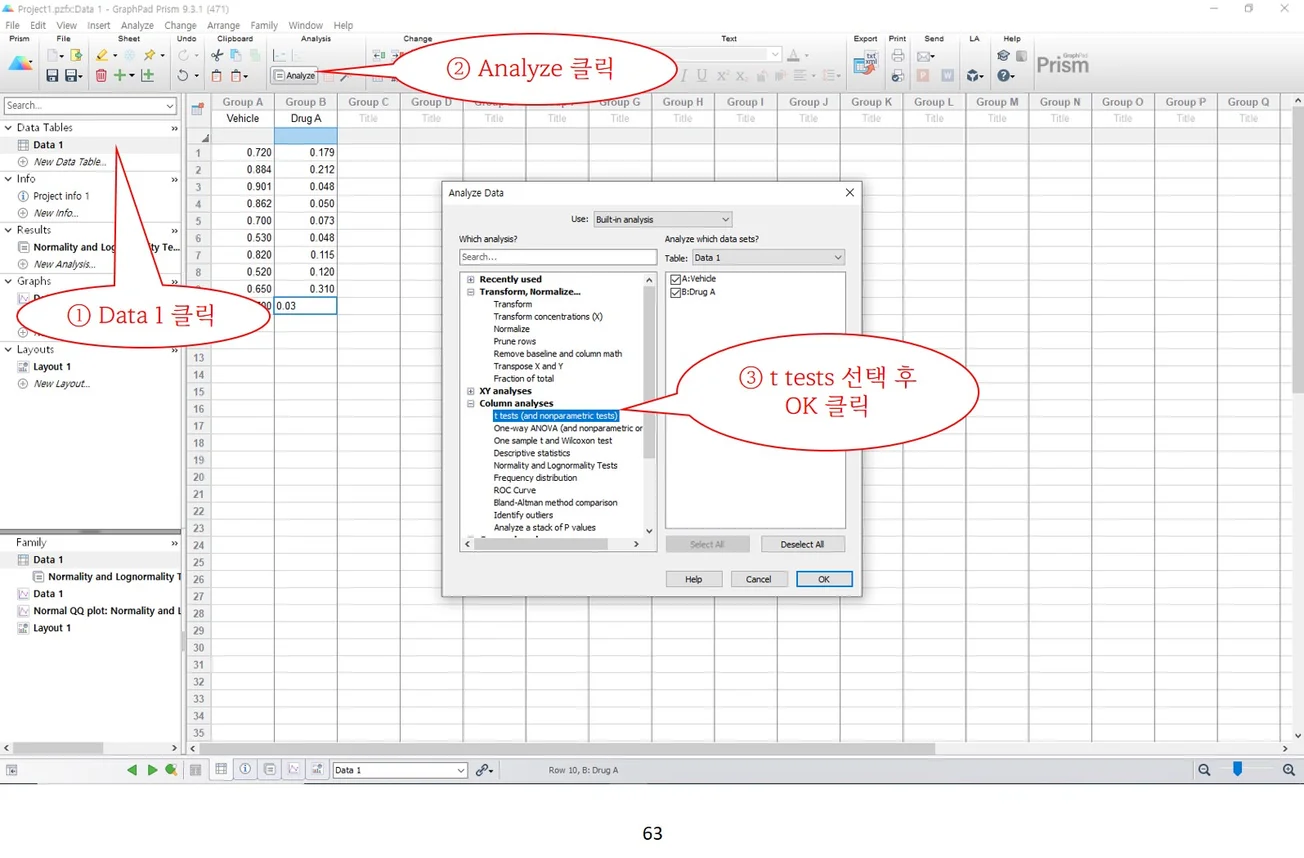Uncheck the A:Vehicle data set checkbox

[676, 280]
